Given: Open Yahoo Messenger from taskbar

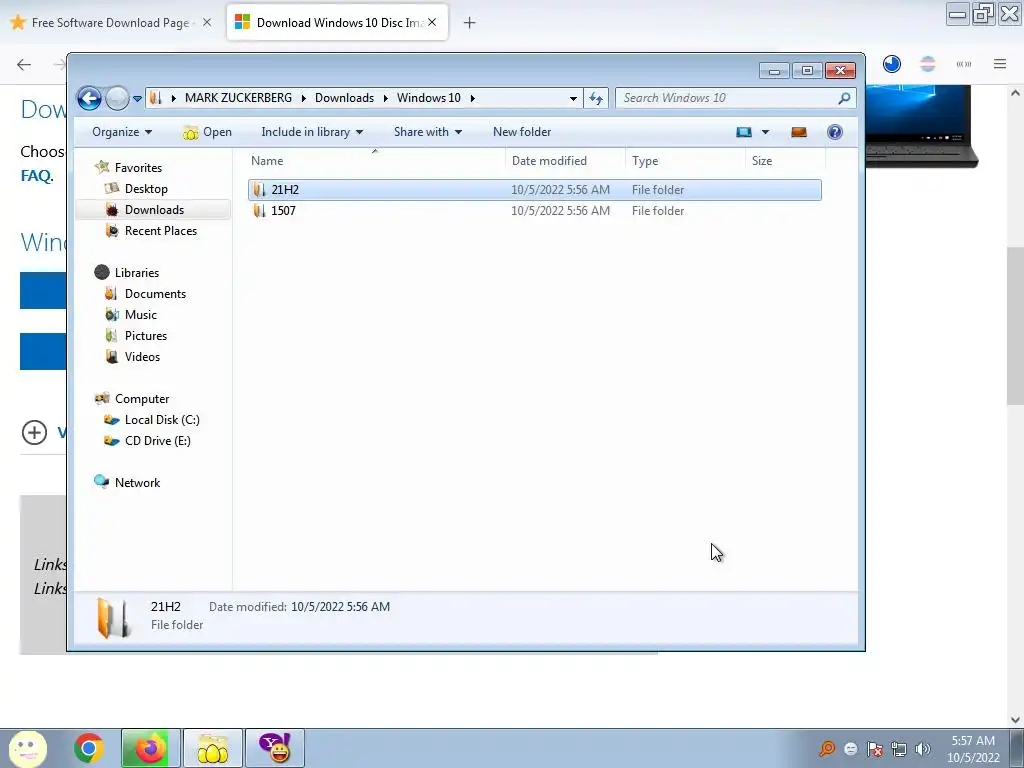Looking at the screenshot, I should 275,748.
